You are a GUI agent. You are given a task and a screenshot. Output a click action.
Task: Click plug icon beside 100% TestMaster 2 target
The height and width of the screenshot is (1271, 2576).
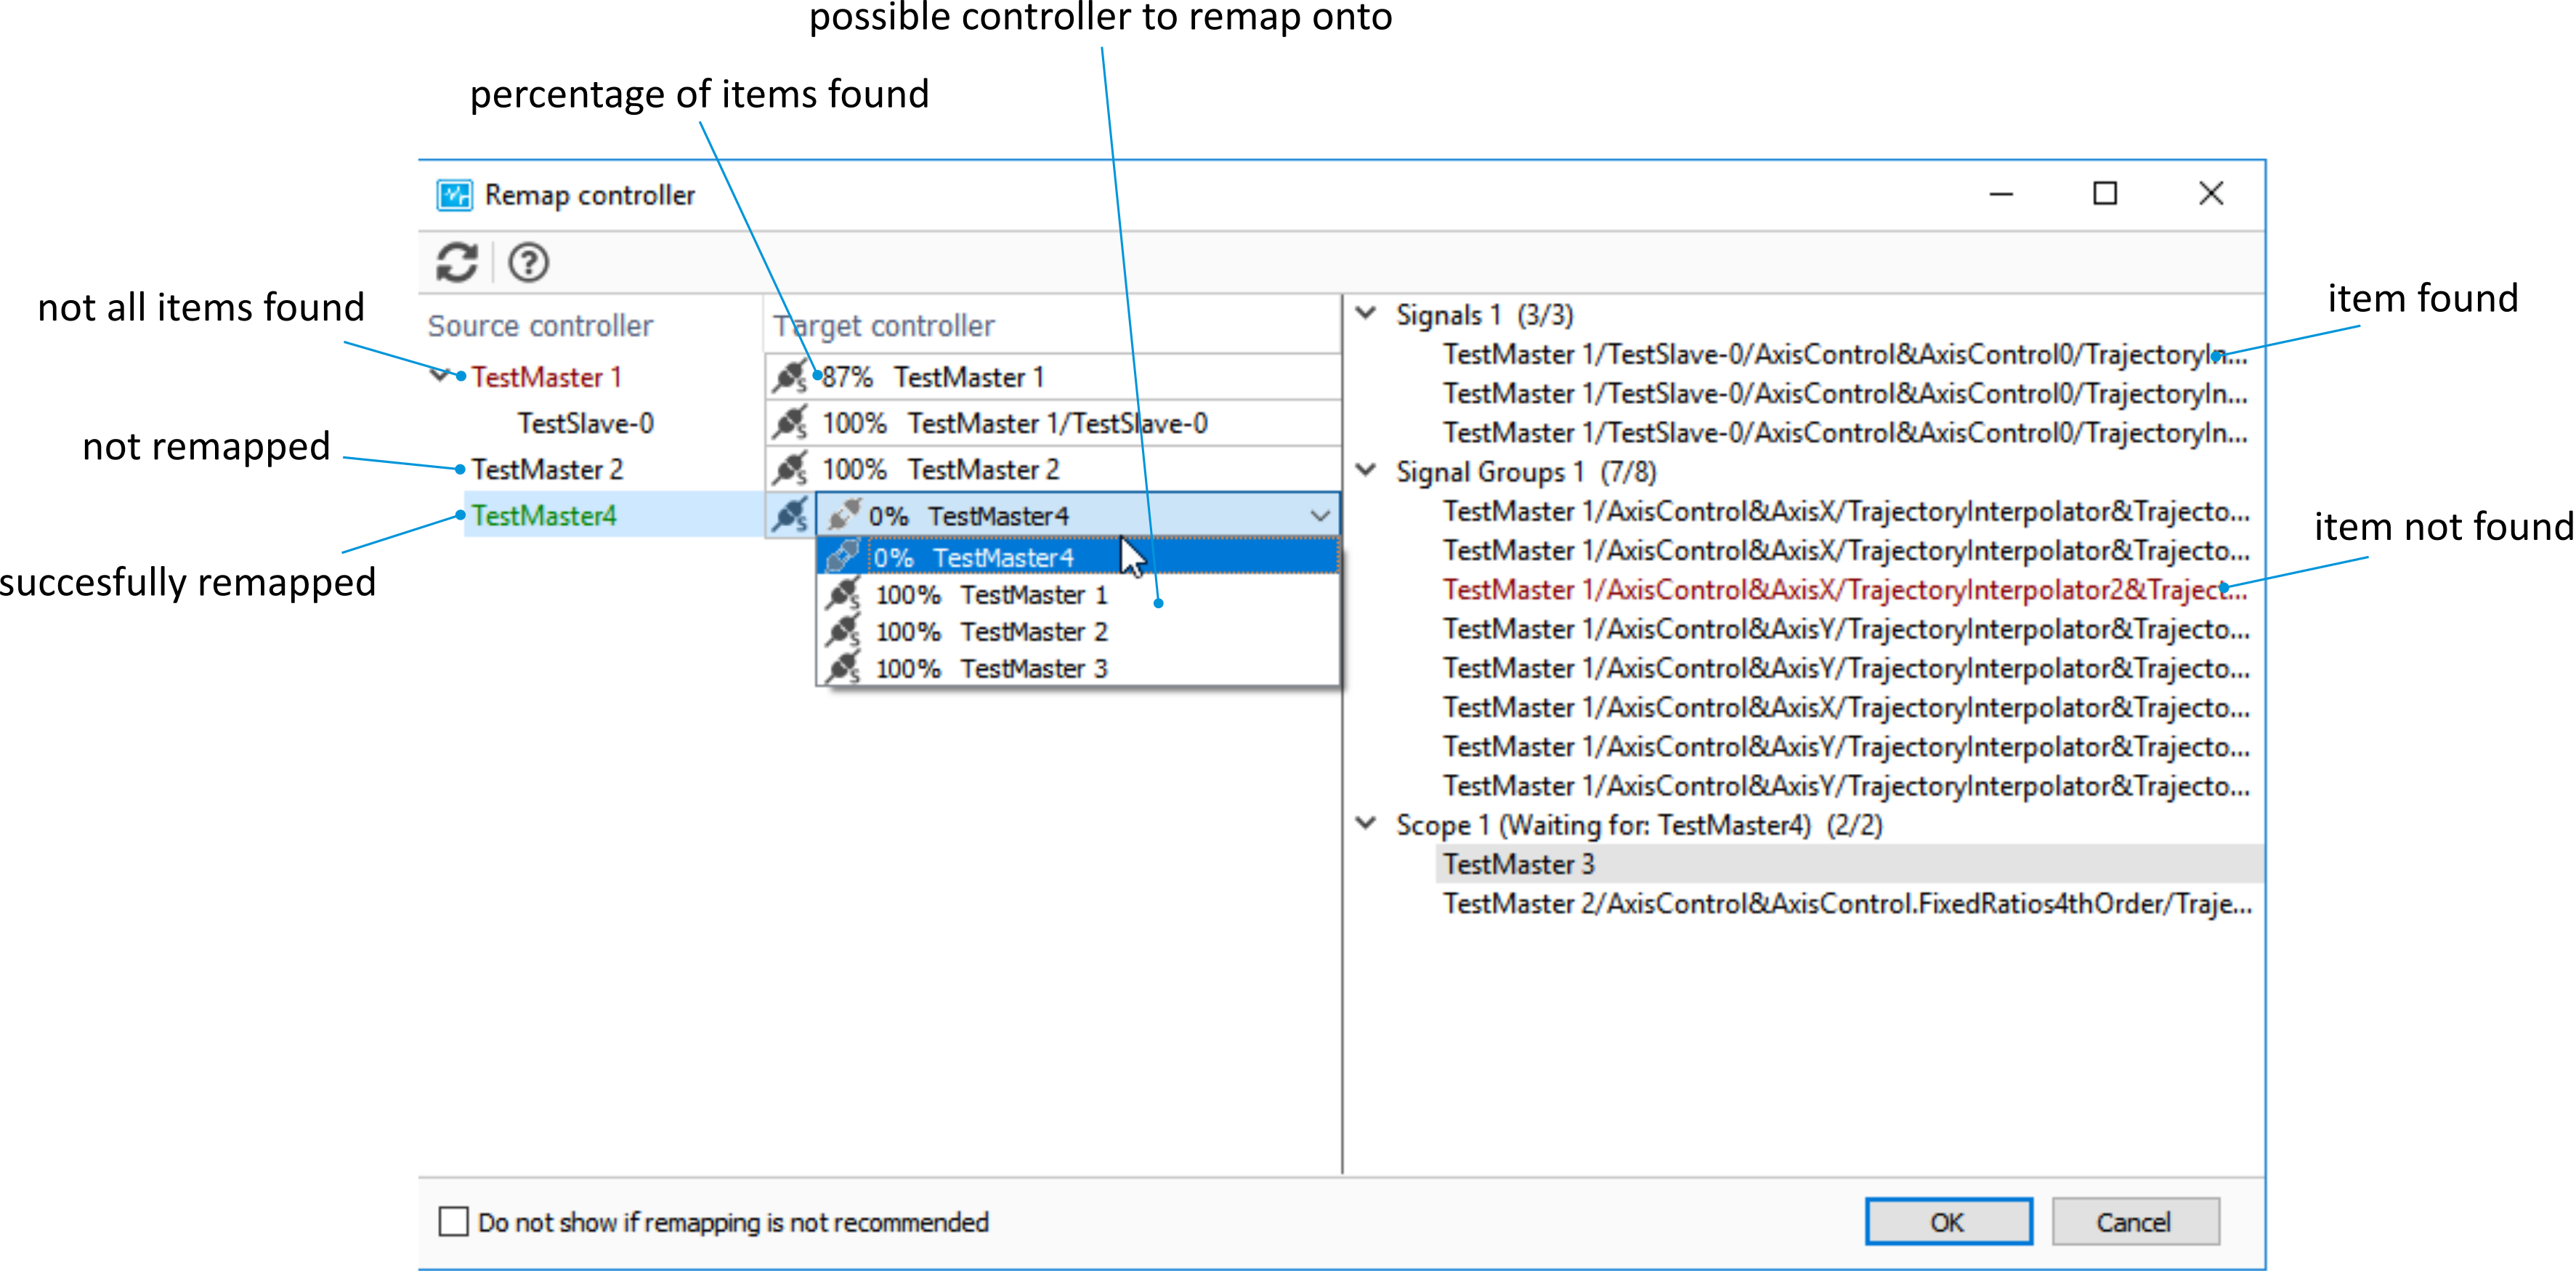click(x=790, y=469)
